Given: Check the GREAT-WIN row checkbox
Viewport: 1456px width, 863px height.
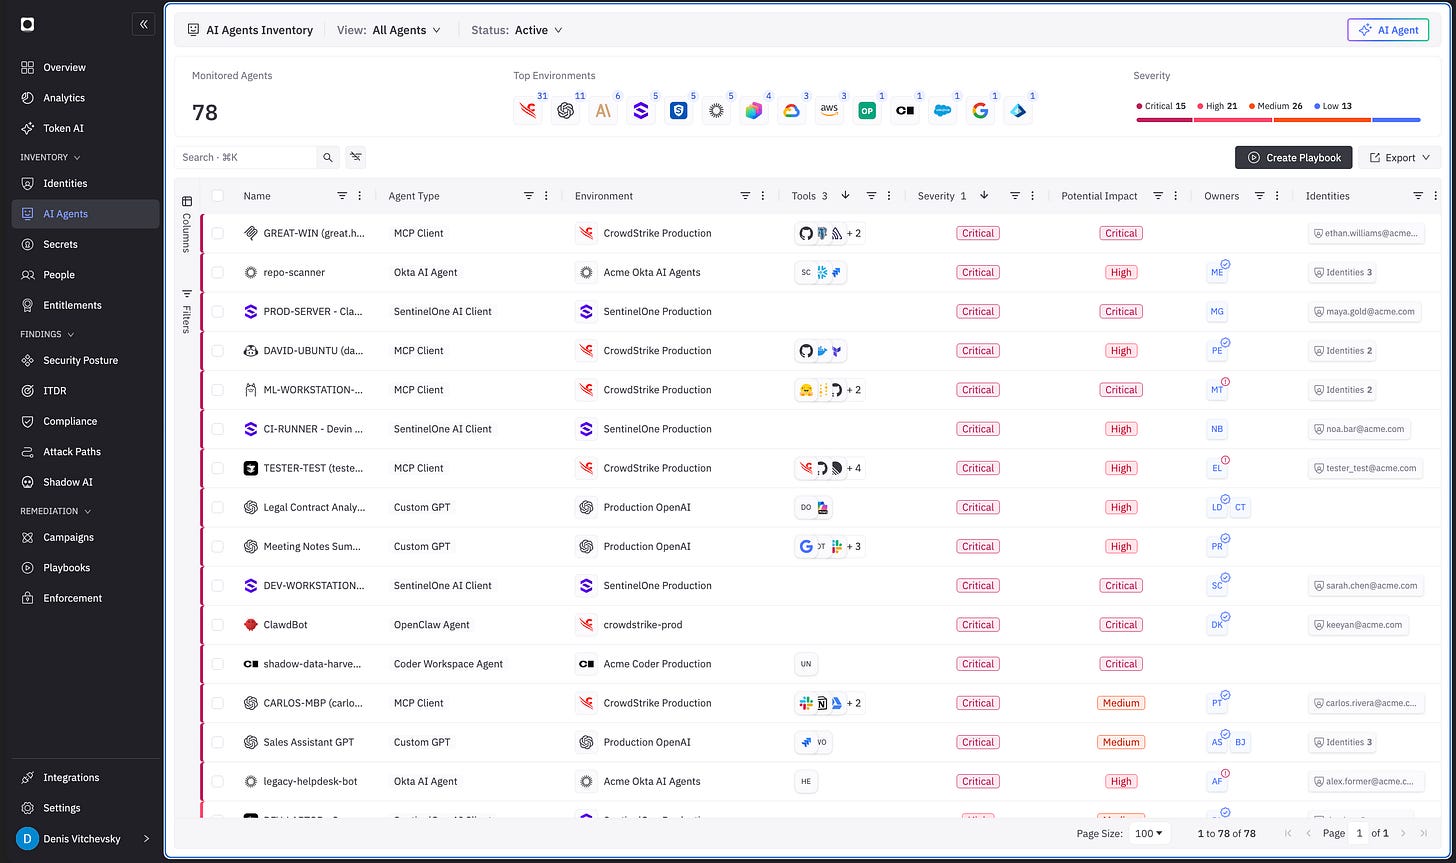Looking at the screenshot, I should pyautogui.click(x=218, y=233).
